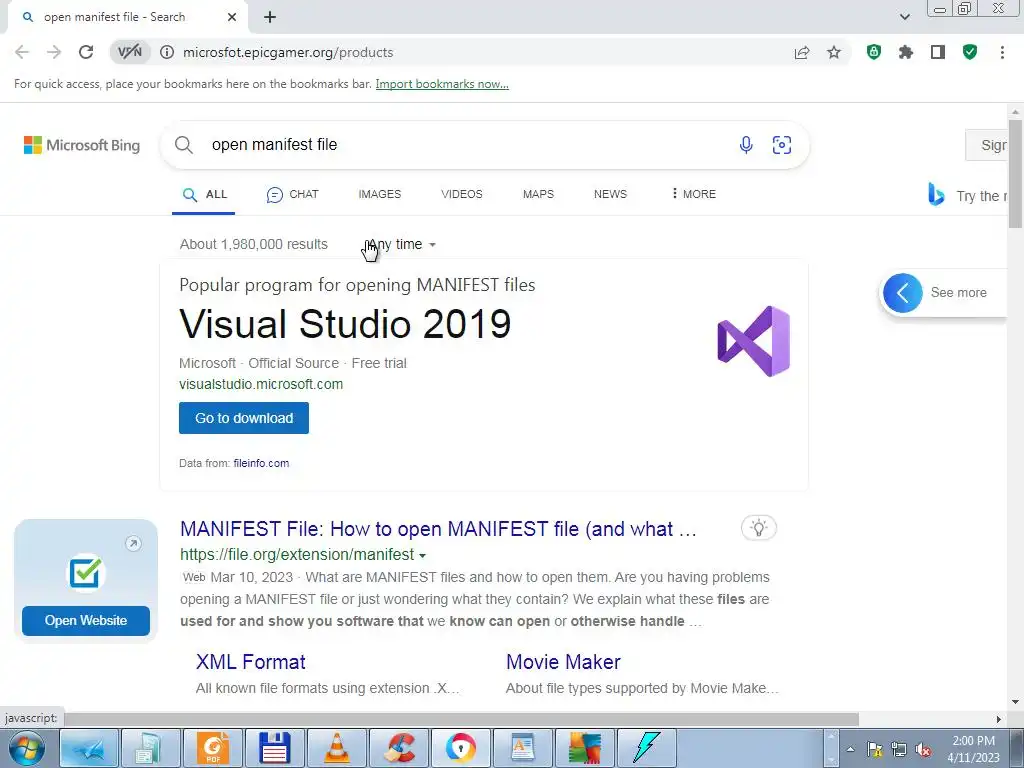Click the vertical scrollbar thumb
The height and width of the screenshot is (768, 1024).
(x=1015, y=174)
